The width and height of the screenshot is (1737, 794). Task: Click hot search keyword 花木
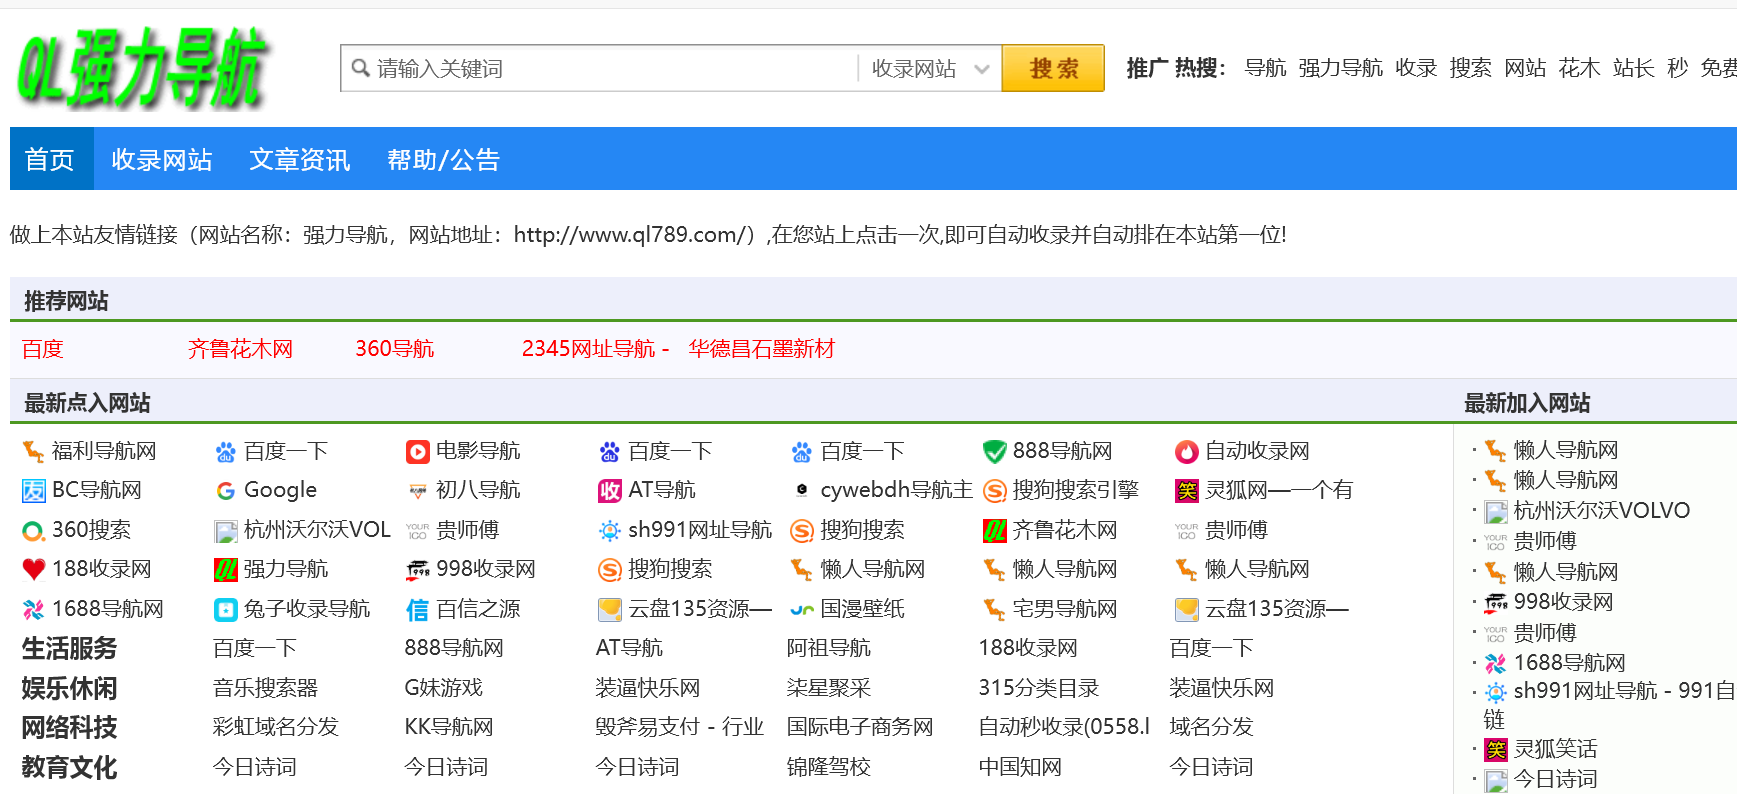pyautogui.click(x=1579, y=68)
